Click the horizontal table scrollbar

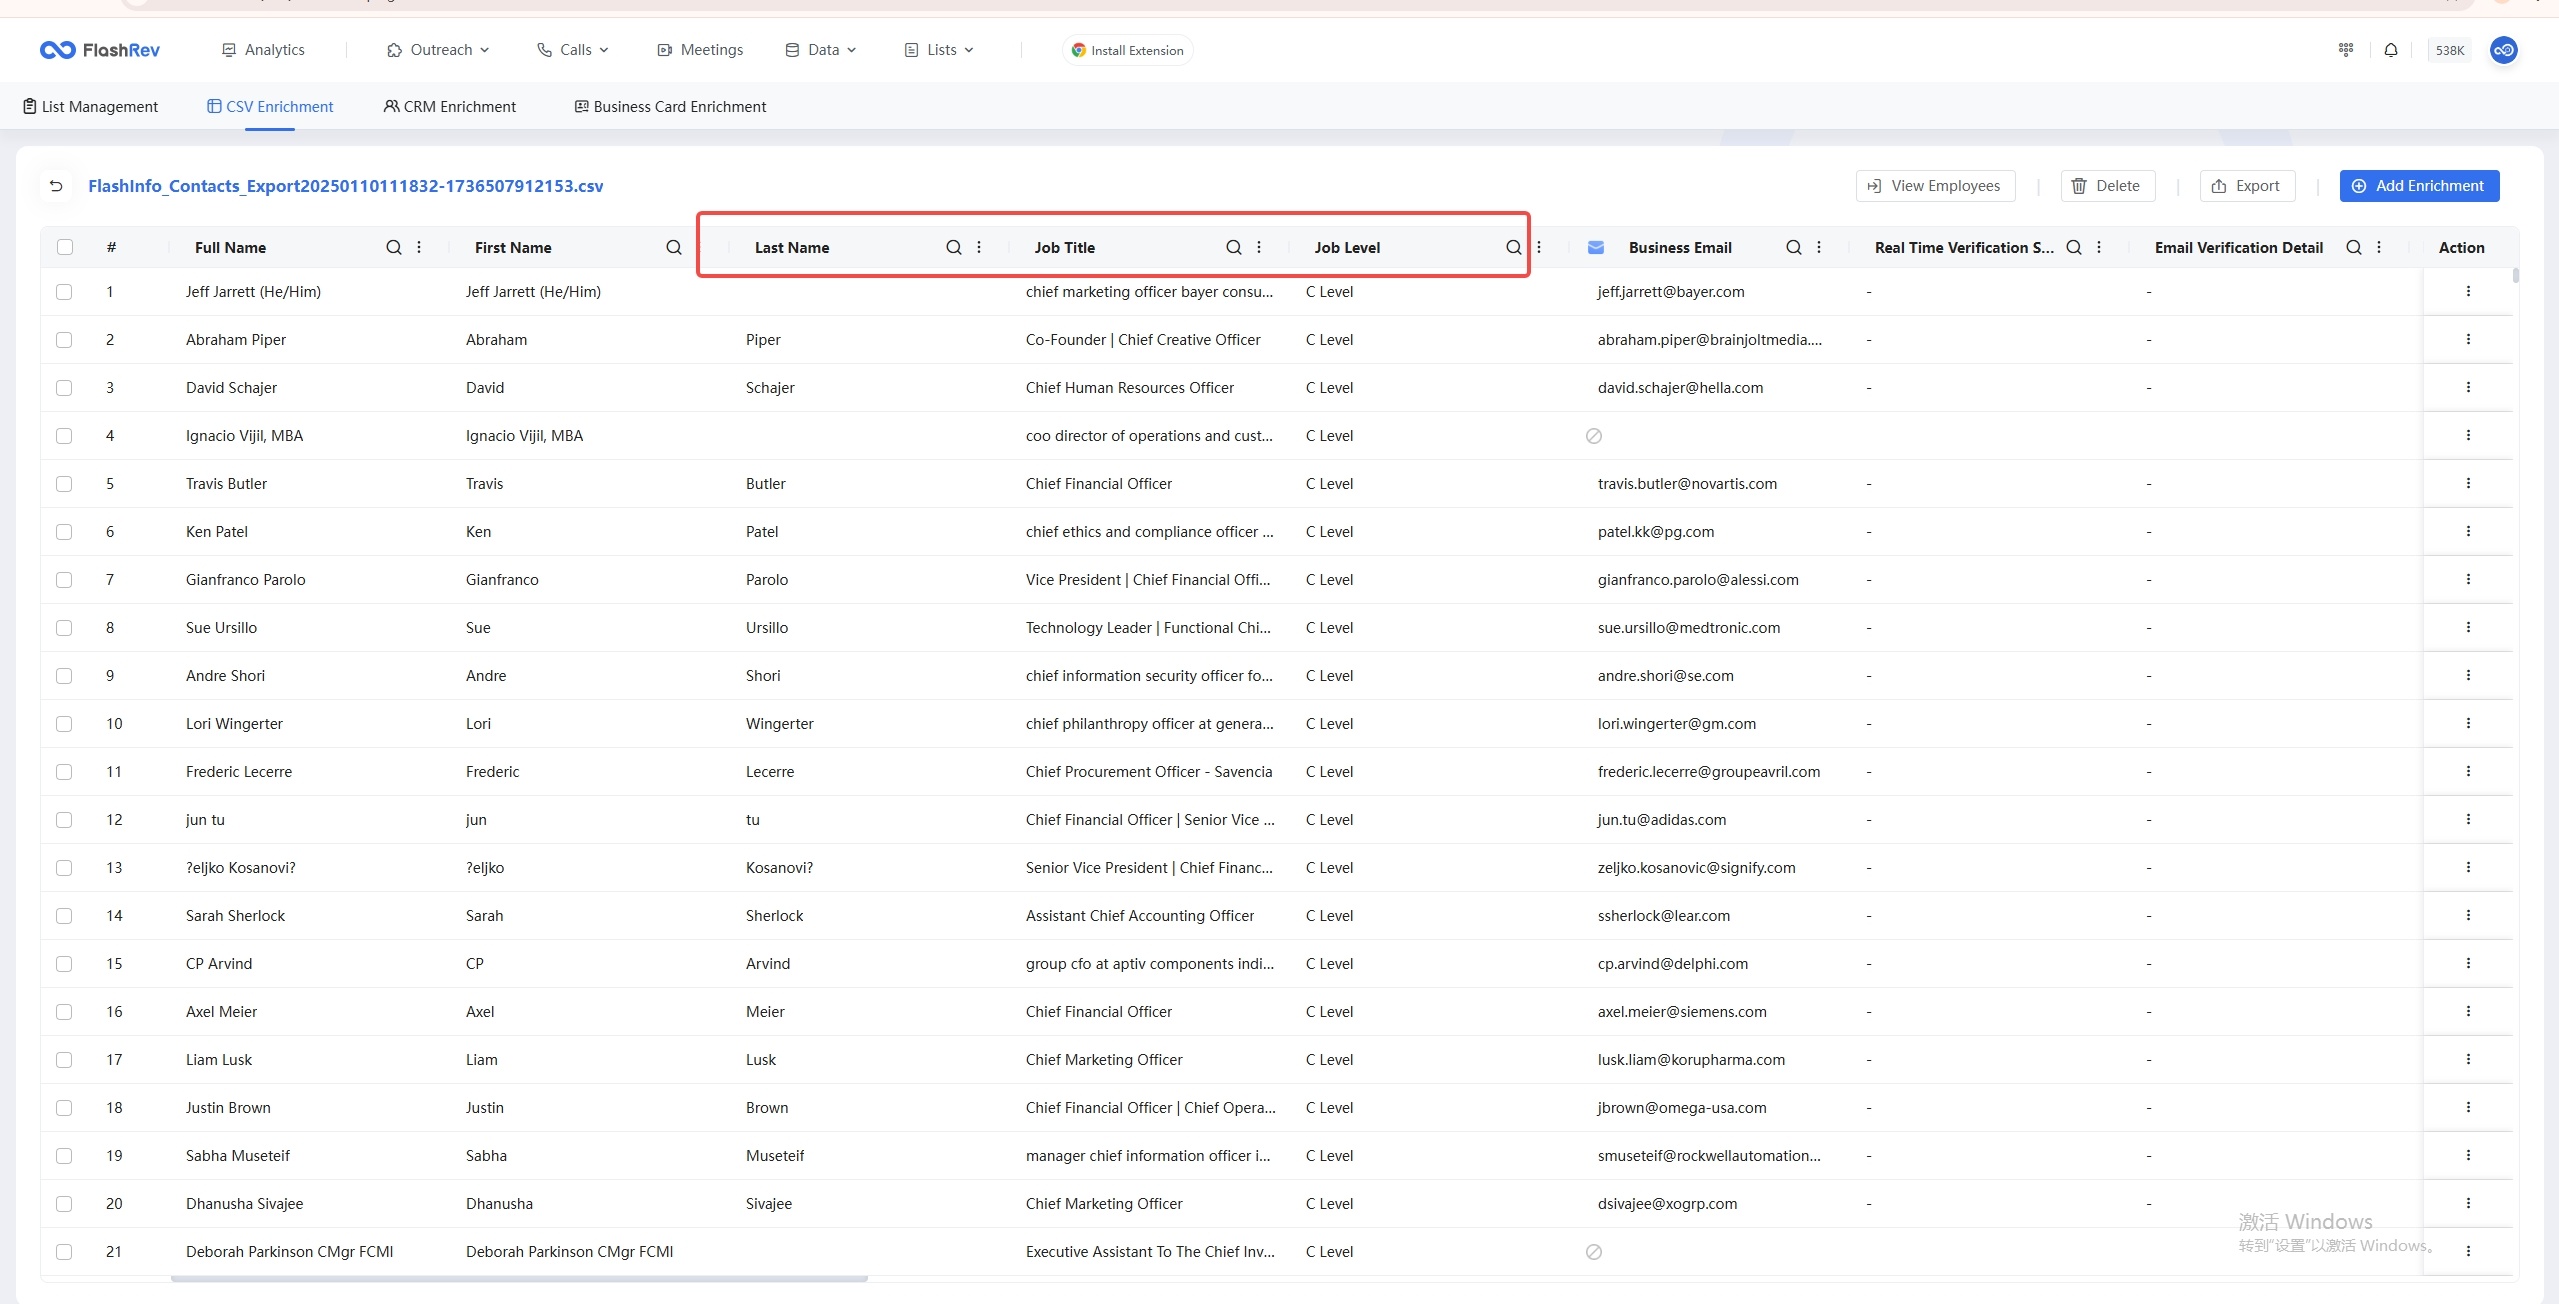tap(519, 1278)
